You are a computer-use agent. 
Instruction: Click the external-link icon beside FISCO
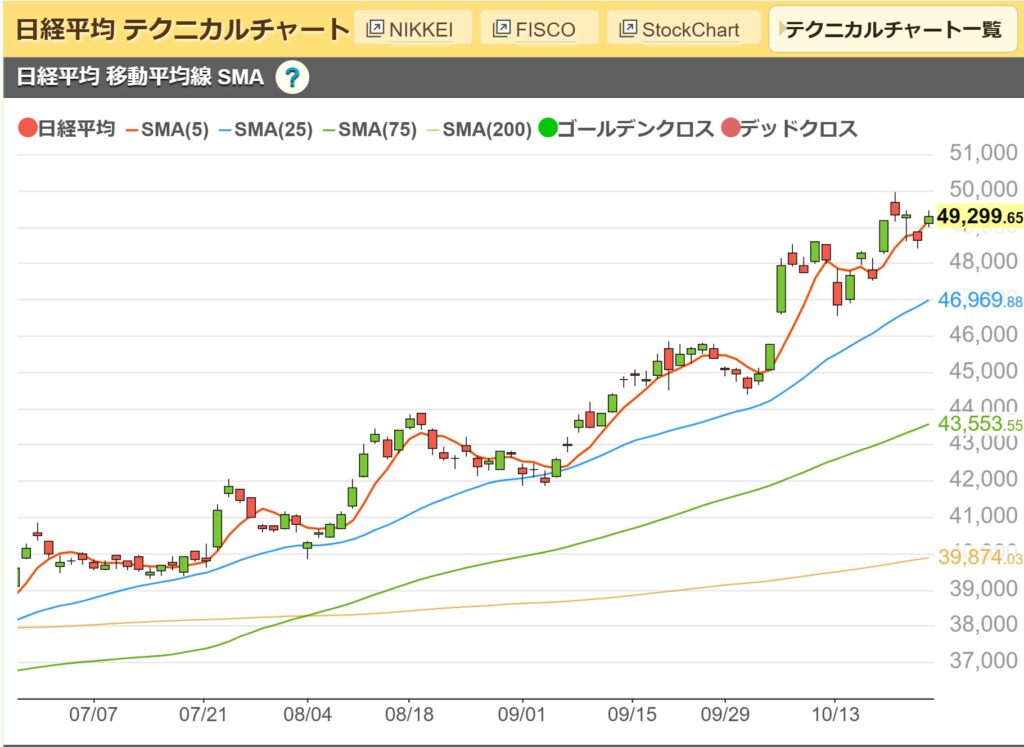pyautogui.click(x=502, y=29)
